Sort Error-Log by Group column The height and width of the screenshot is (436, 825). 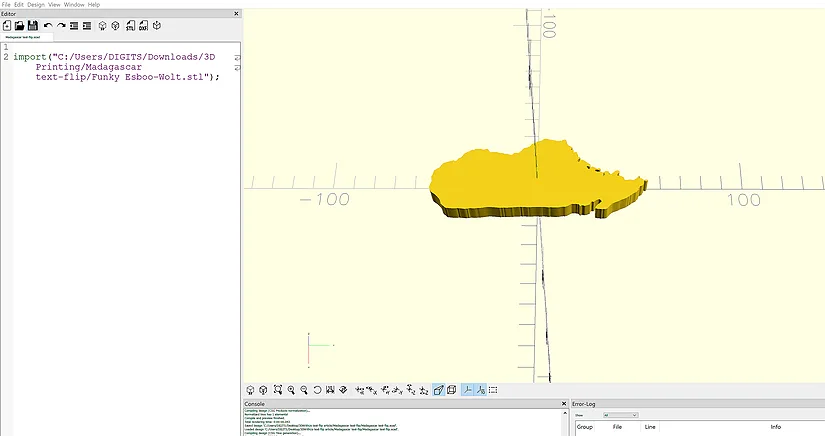[x=585, y=427]
